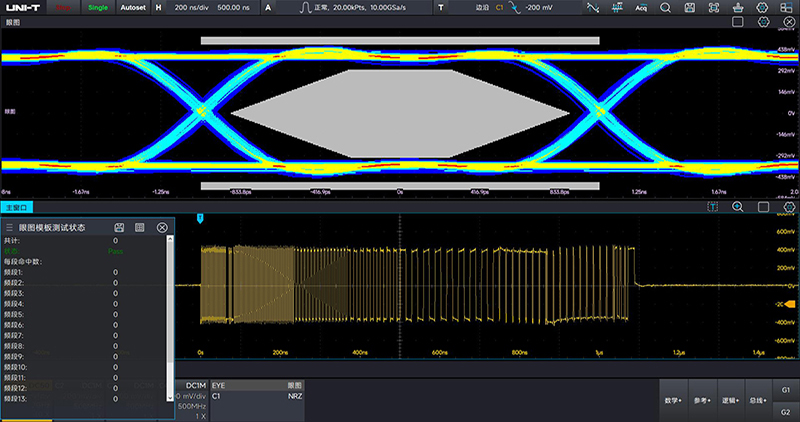The width and height of the screenshot is (800, 422).
Task: Click the upper gray mask bar
Action: 400,40
